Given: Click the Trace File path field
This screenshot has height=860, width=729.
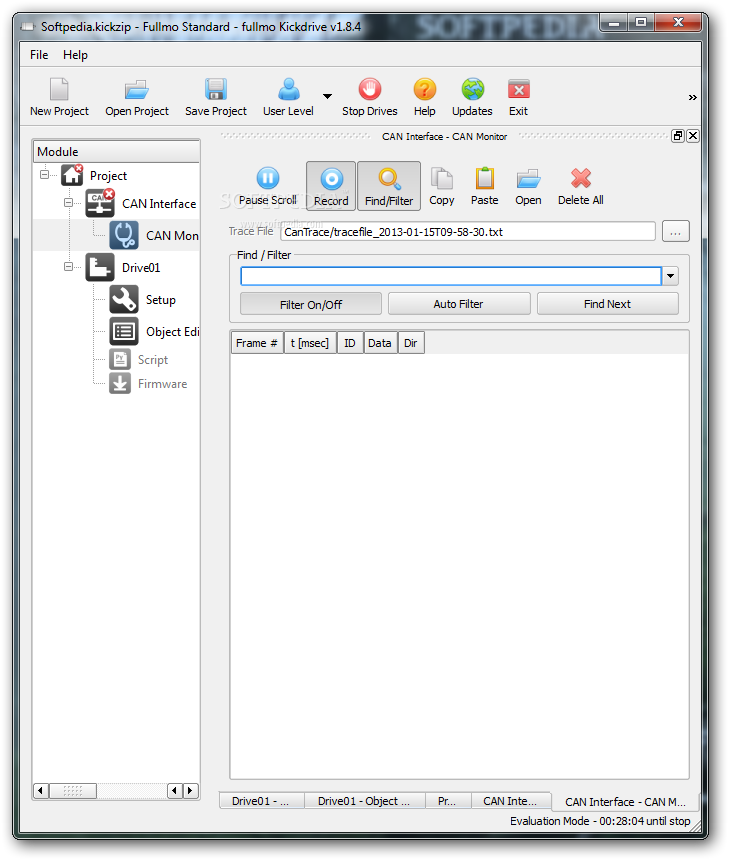Looking at the screenshot, I should click(468, 231).
